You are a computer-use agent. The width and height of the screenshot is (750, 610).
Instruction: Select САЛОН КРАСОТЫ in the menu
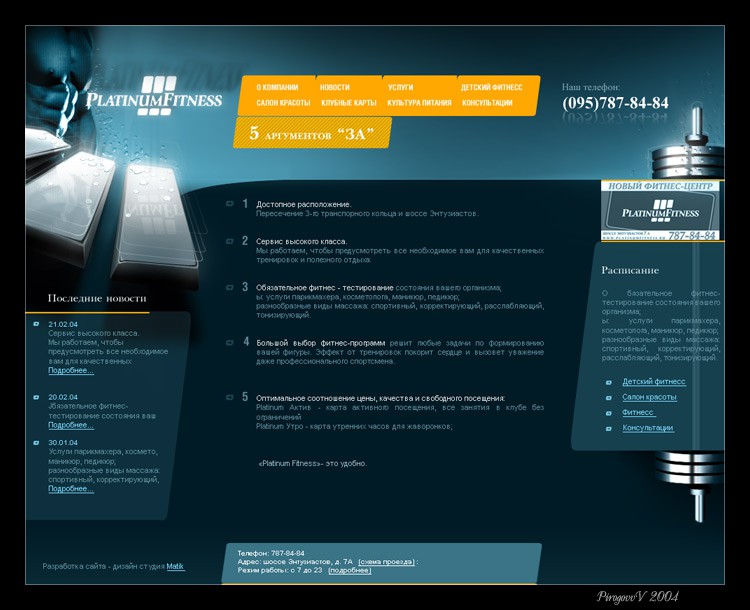point(283,103)
